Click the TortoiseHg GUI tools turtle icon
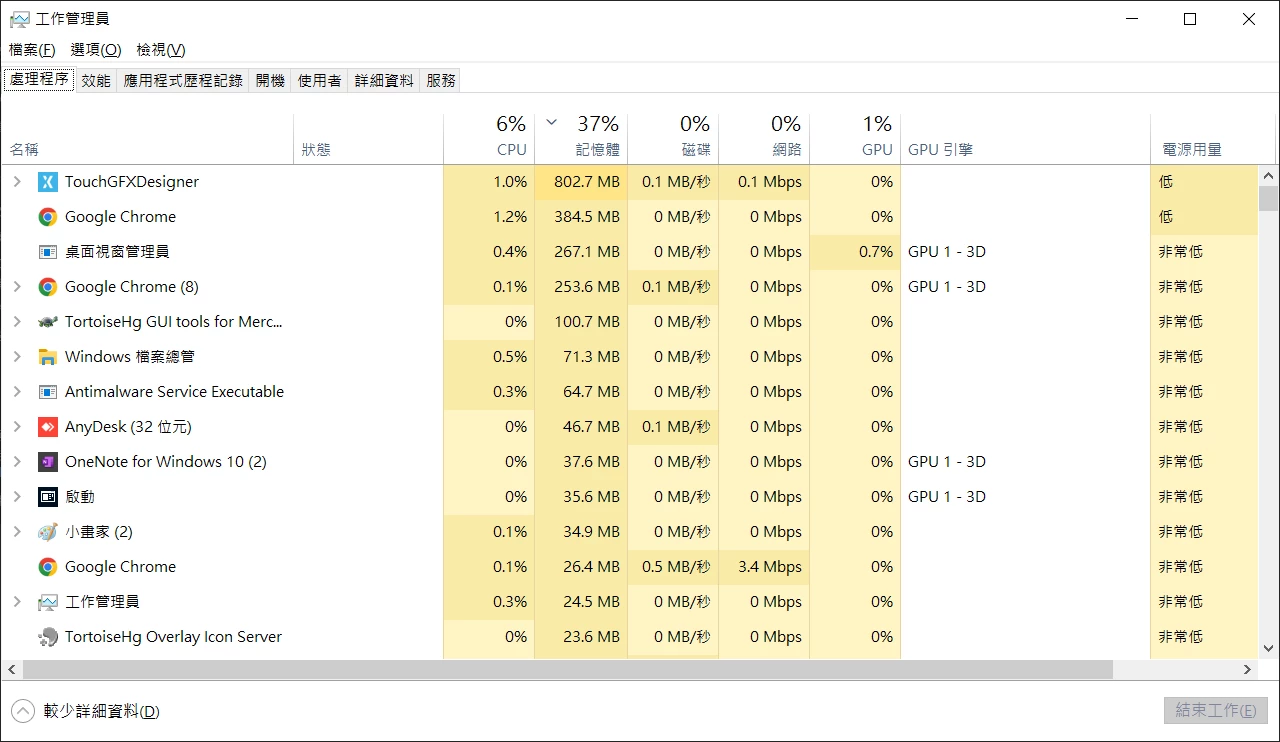Screen dimensions: 1280x742 47,322
